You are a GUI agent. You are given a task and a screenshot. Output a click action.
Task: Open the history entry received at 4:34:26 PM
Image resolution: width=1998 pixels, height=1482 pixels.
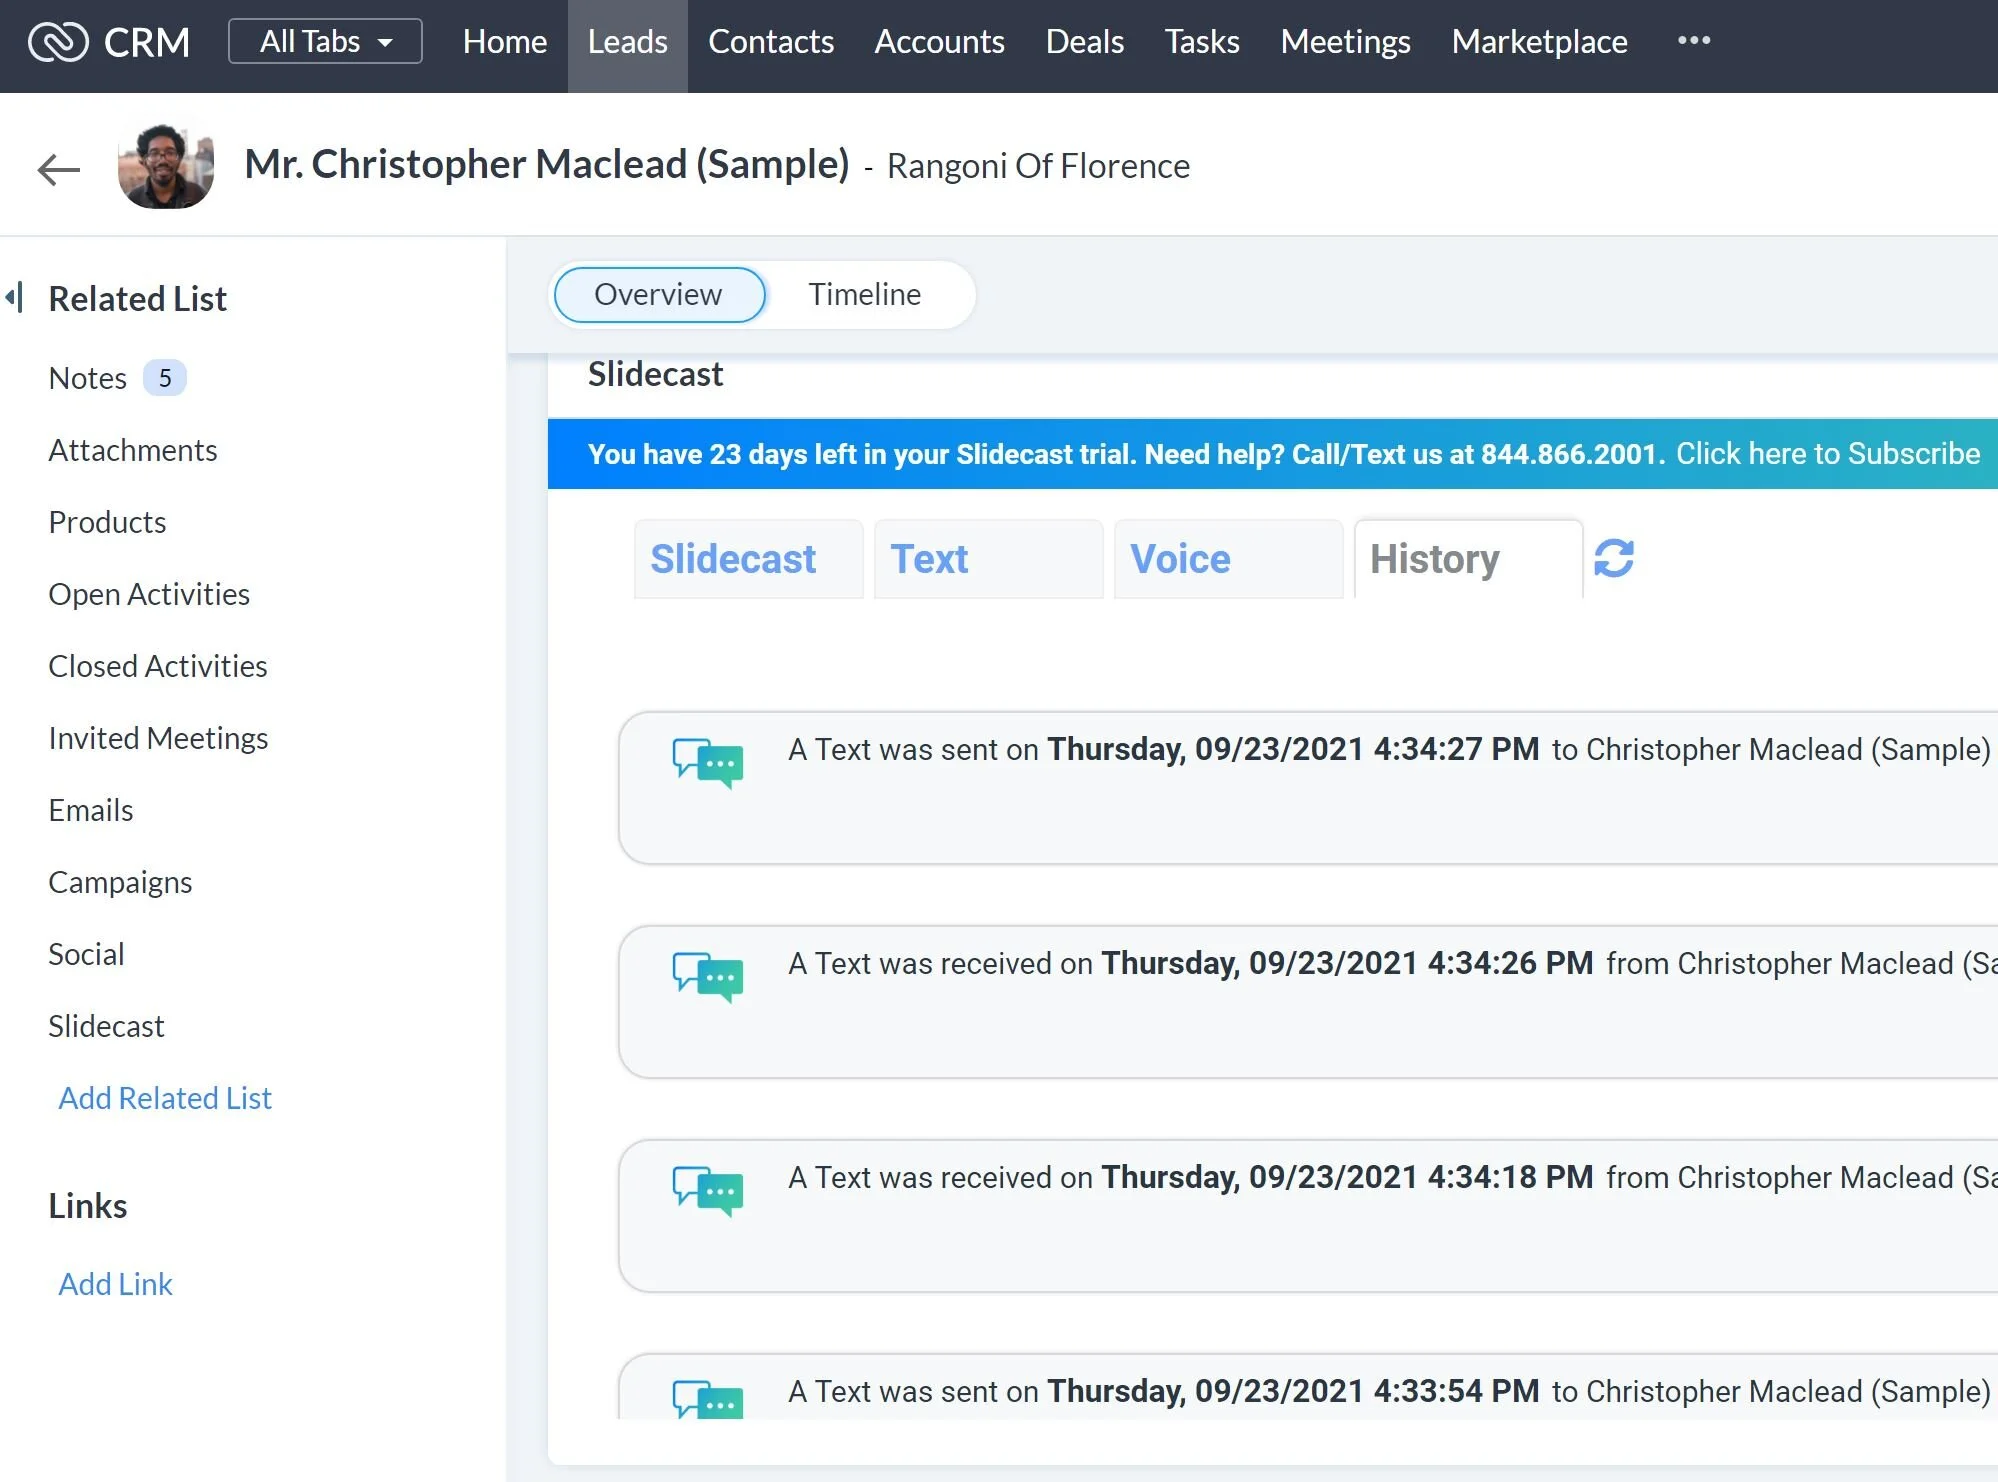click(1308, 1002)
